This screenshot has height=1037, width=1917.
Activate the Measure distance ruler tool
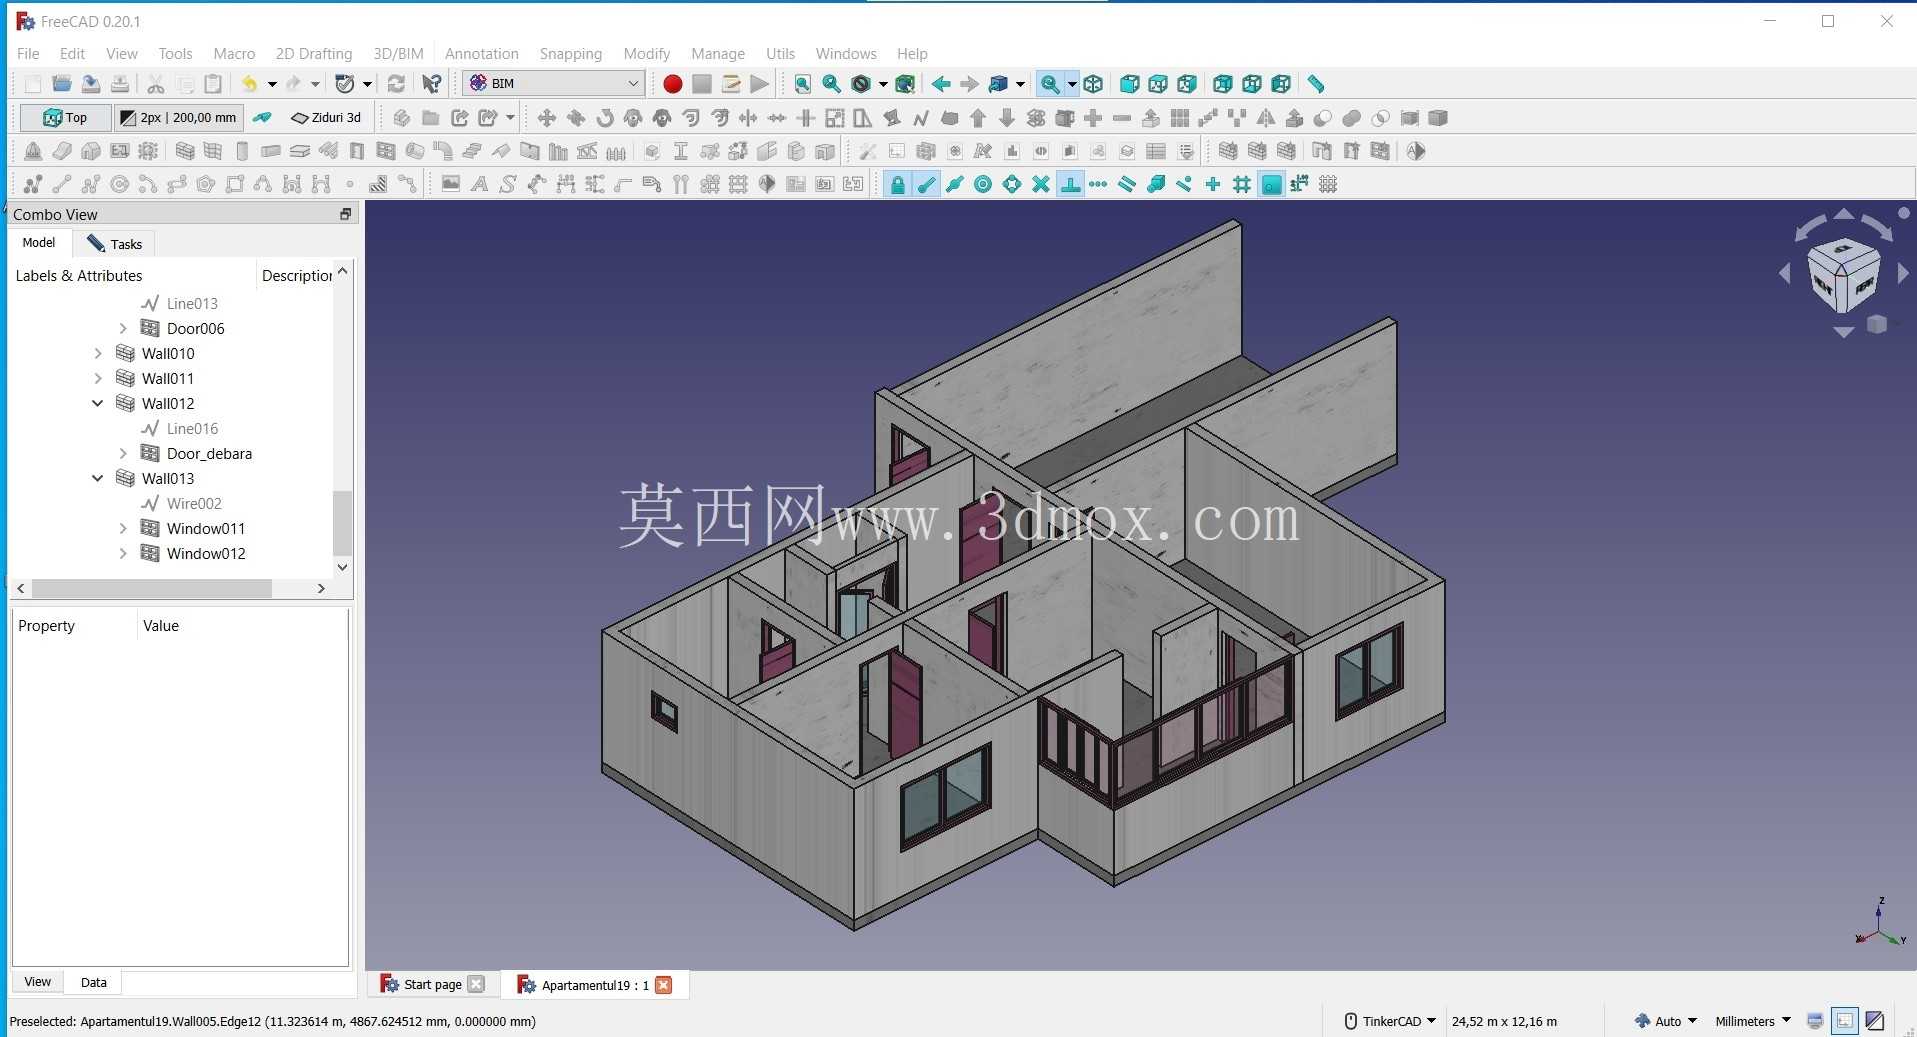tap(1316, 84)
